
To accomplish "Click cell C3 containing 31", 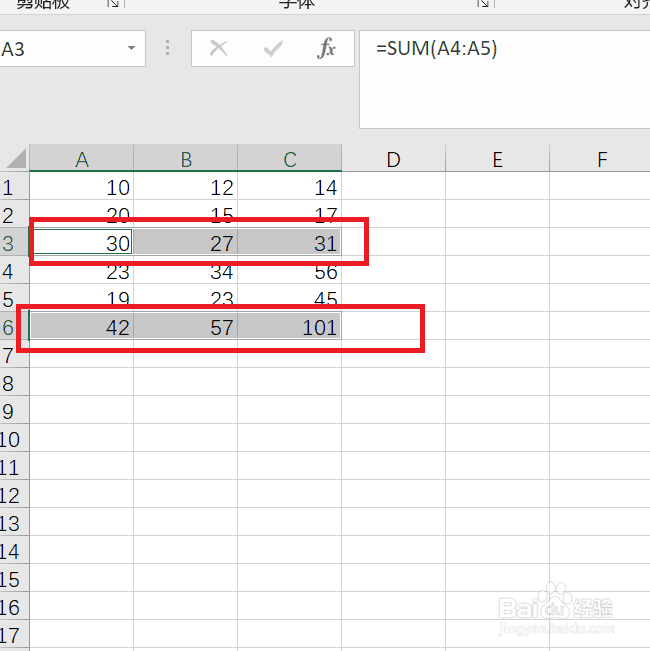I will tap(290, 242).
